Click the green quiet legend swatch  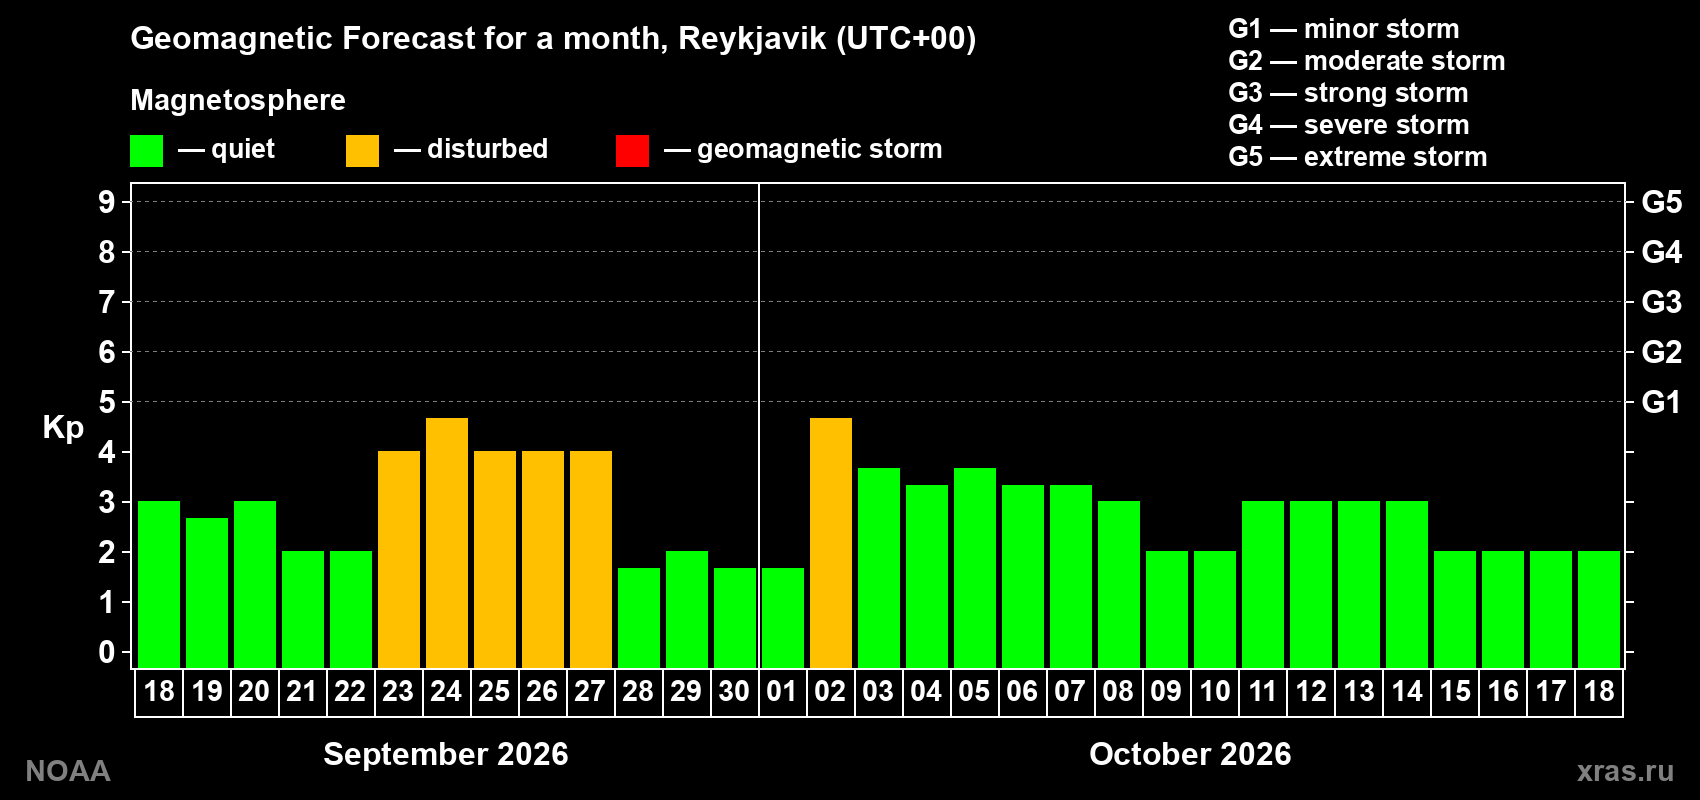[x=146, y=151]
